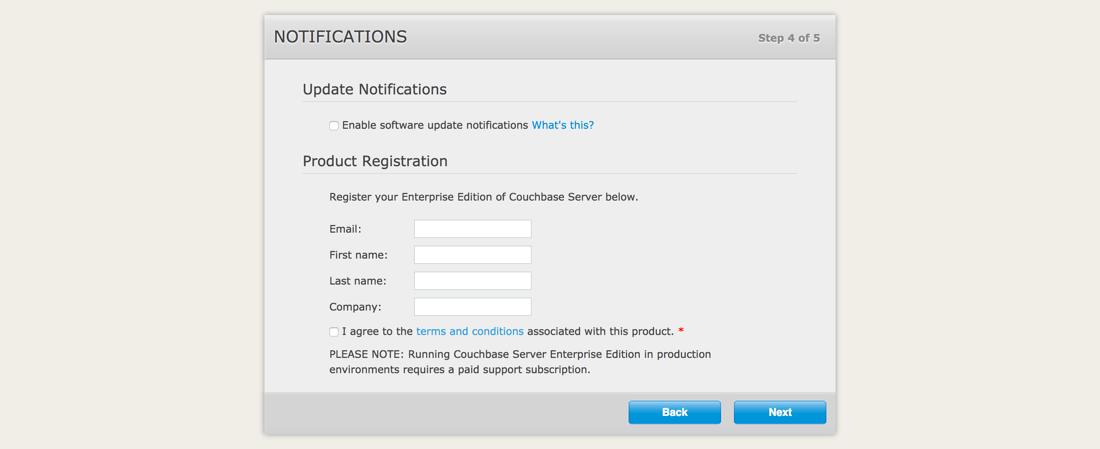The image size is (1100, 449).
Task: Click the "Step 4 of 5" indicator text
Action: [789, 38]
